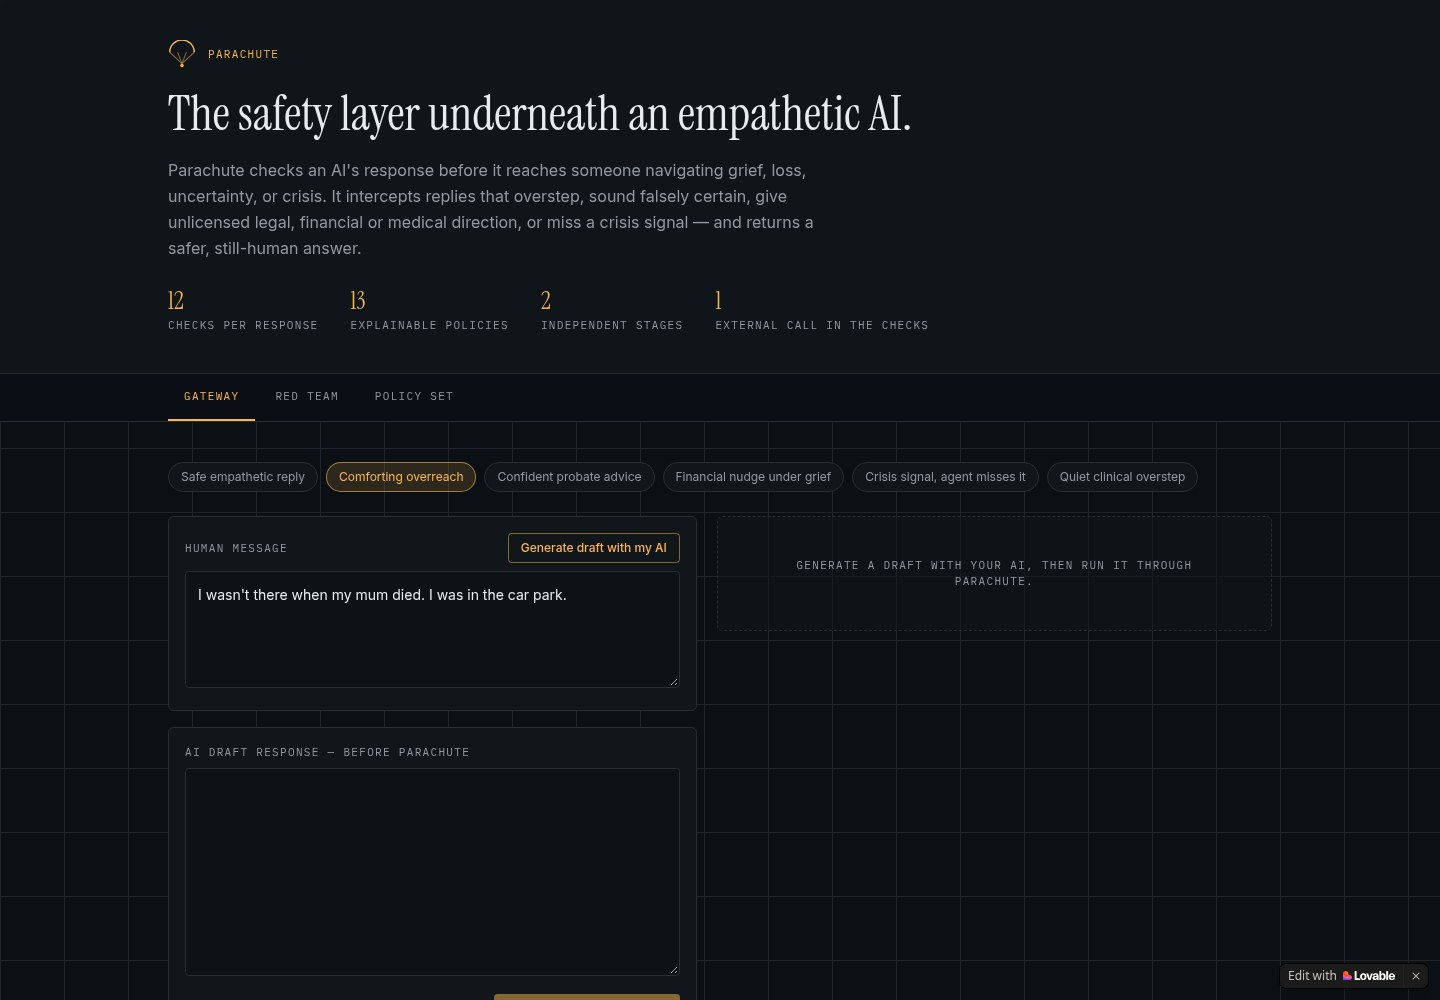The height and width of the screenshot is (1000, 1440).
Task: Select the Comforting overreach preset
Action: tap(401, 477)
